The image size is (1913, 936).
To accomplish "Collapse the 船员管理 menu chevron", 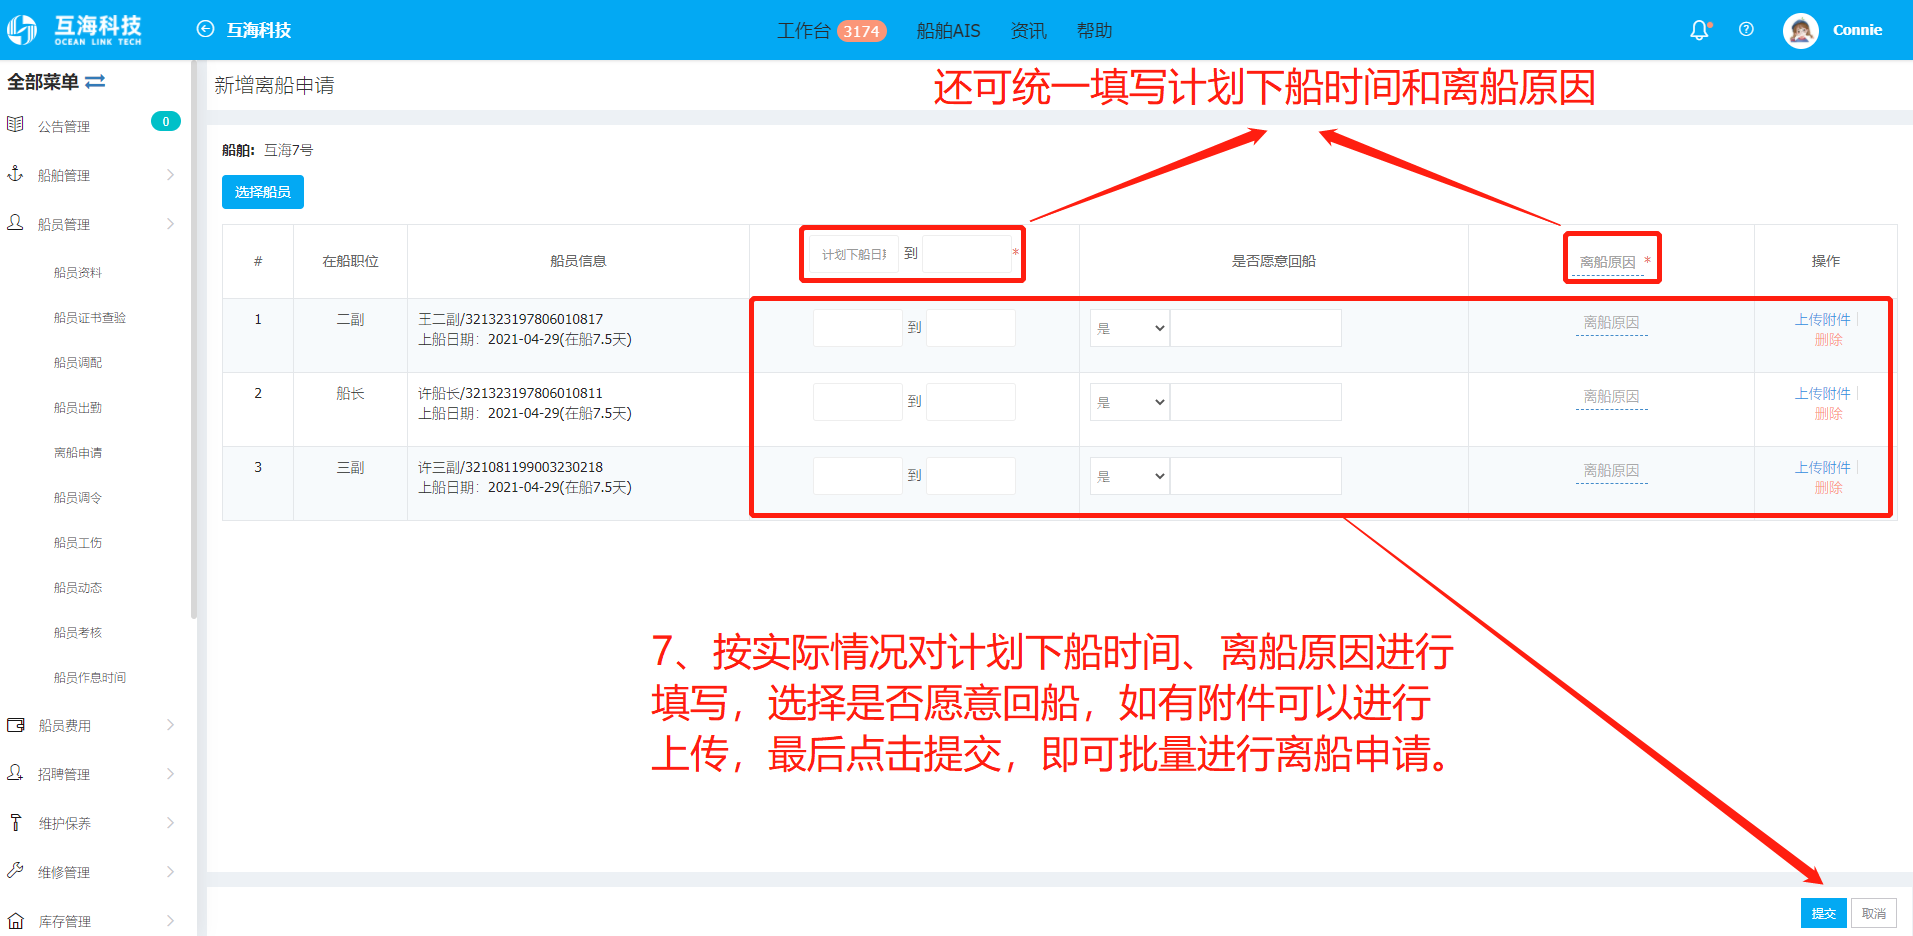I will [170, 224].
